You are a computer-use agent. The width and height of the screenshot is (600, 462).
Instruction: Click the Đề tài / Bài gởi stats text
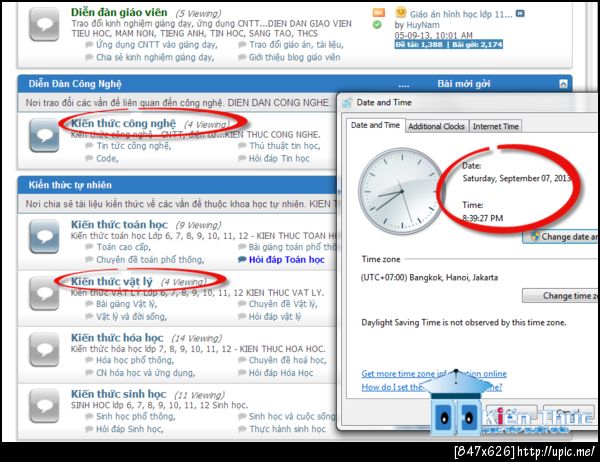tap(449, 44)
